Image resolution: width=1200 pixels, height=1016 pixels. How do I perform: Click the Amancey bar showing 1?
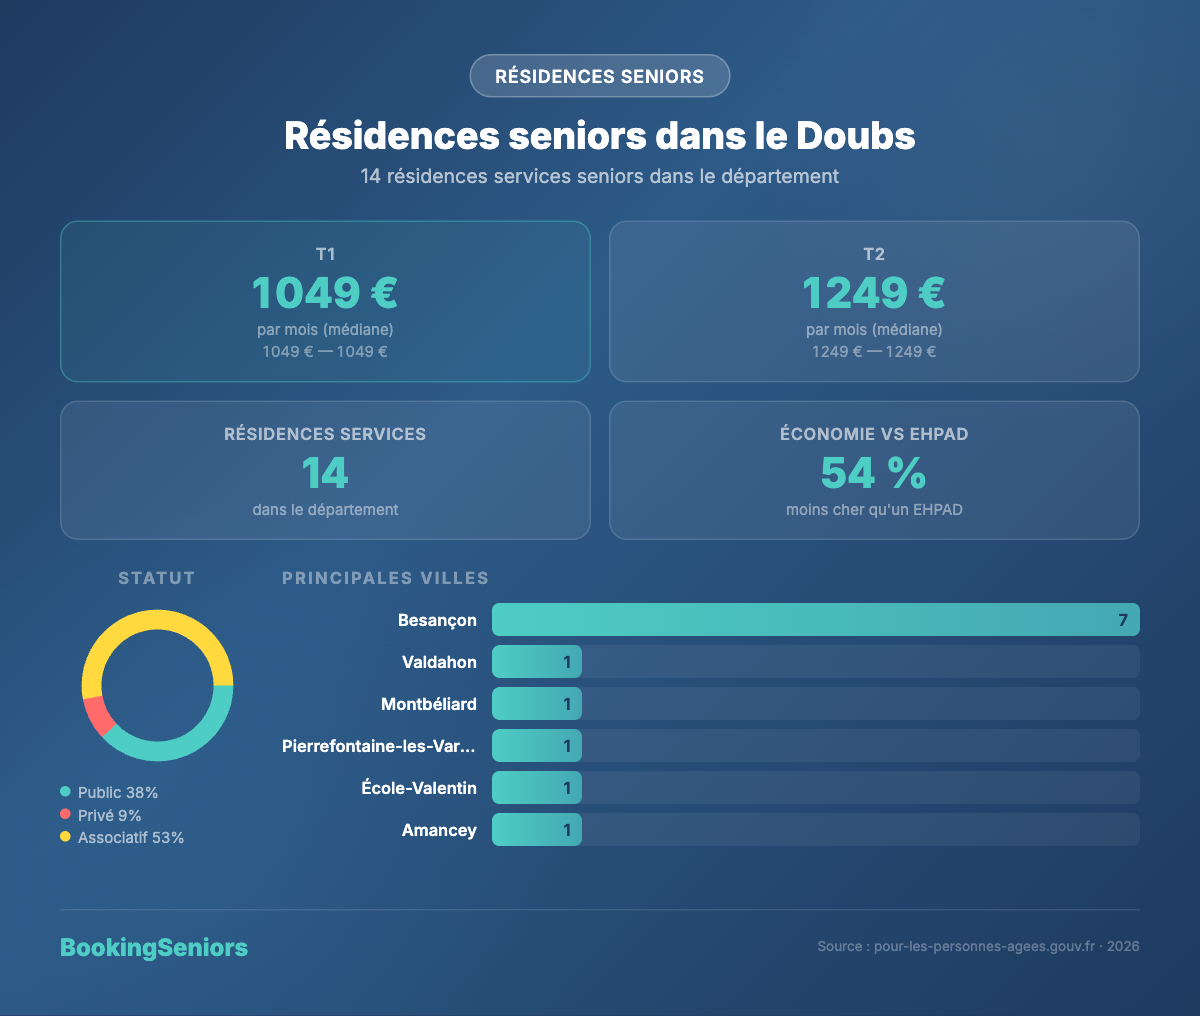point(536,829)
